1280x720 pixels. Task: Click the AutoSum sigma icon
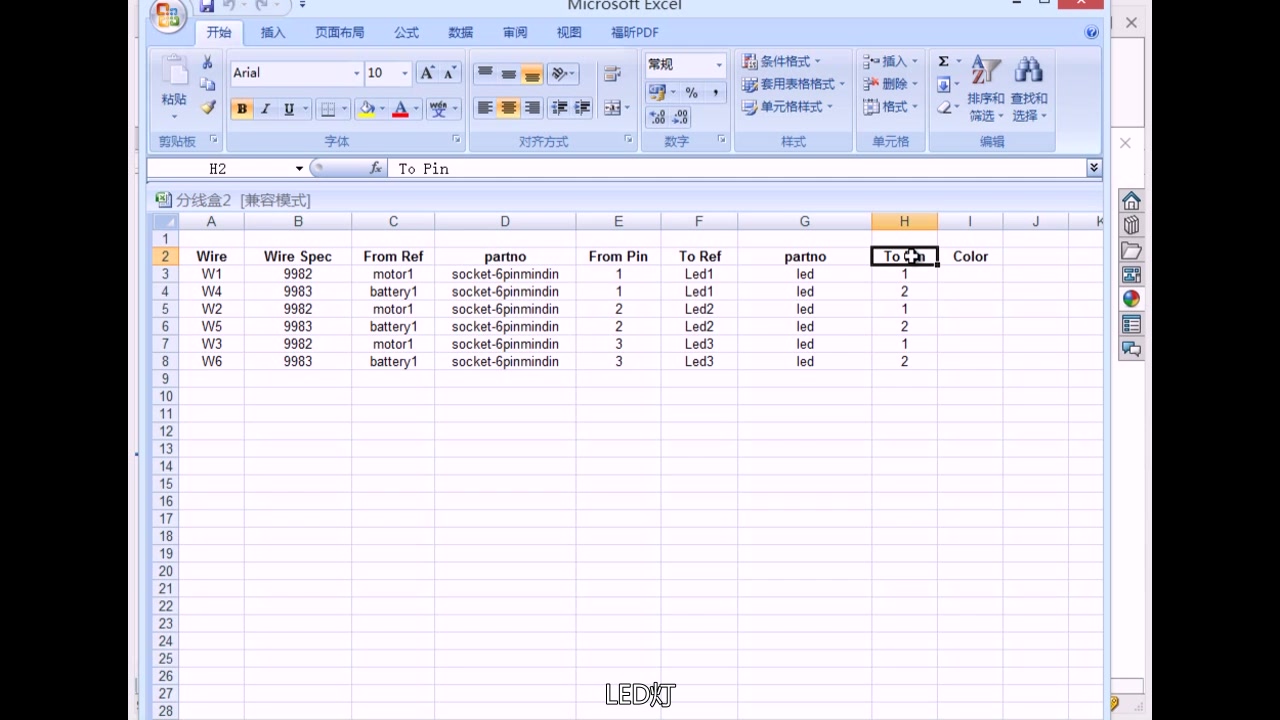coord(943,62)
